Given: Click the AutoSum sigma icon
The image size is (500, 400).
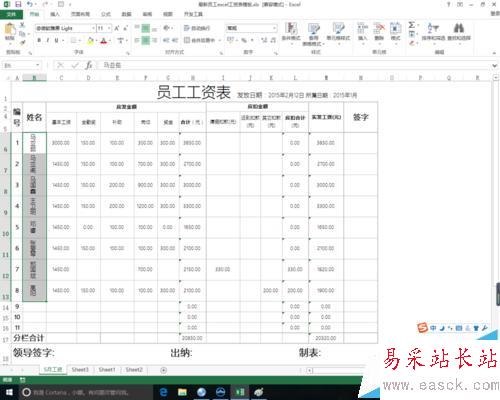Looking at the screenshot, I should (412, 25).
